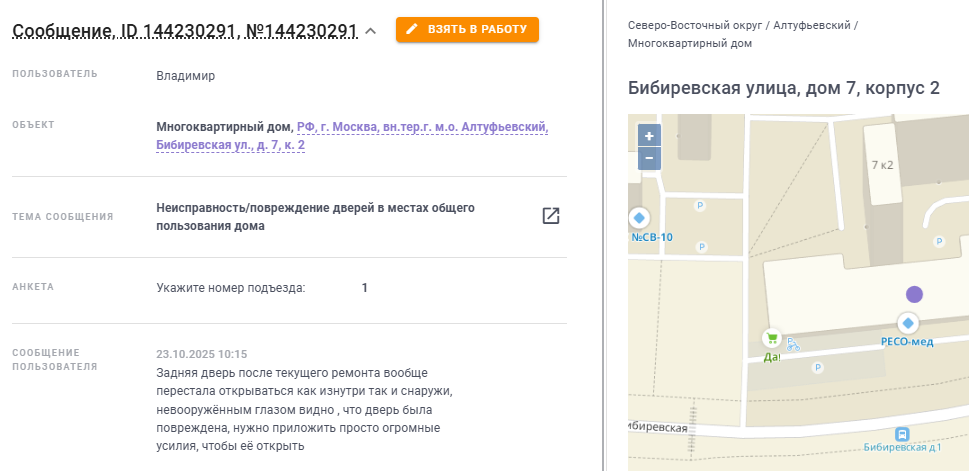The height and width of the screenshot is (471, 969).
Task: Click the Бибиревская д.1 bus stop icon
Action: pyautogui.click(x=902, y=434)
